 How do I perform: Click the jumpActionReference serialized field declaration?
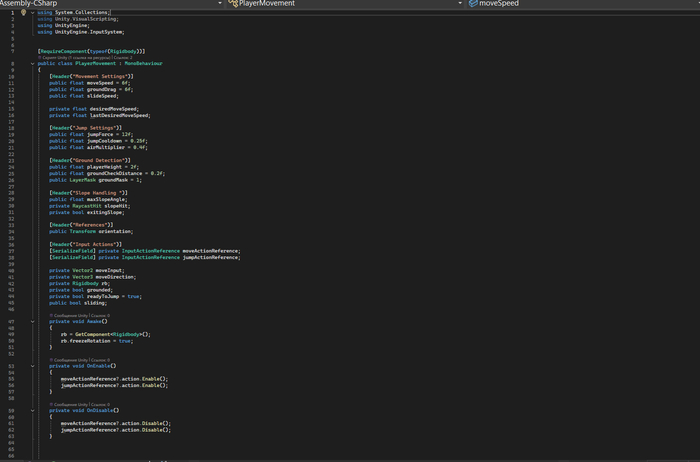pyautogui.click(x=211, y=257)
